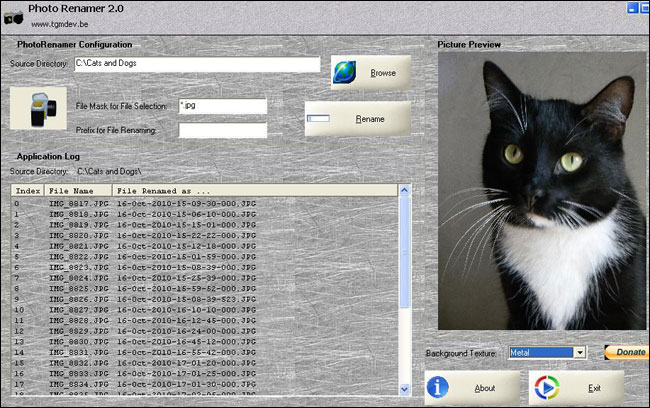Image resolution: width=650 pixels, height=408 pixels.
Task: Click the Prefix for File Renaming field
Action: (222, 130)
